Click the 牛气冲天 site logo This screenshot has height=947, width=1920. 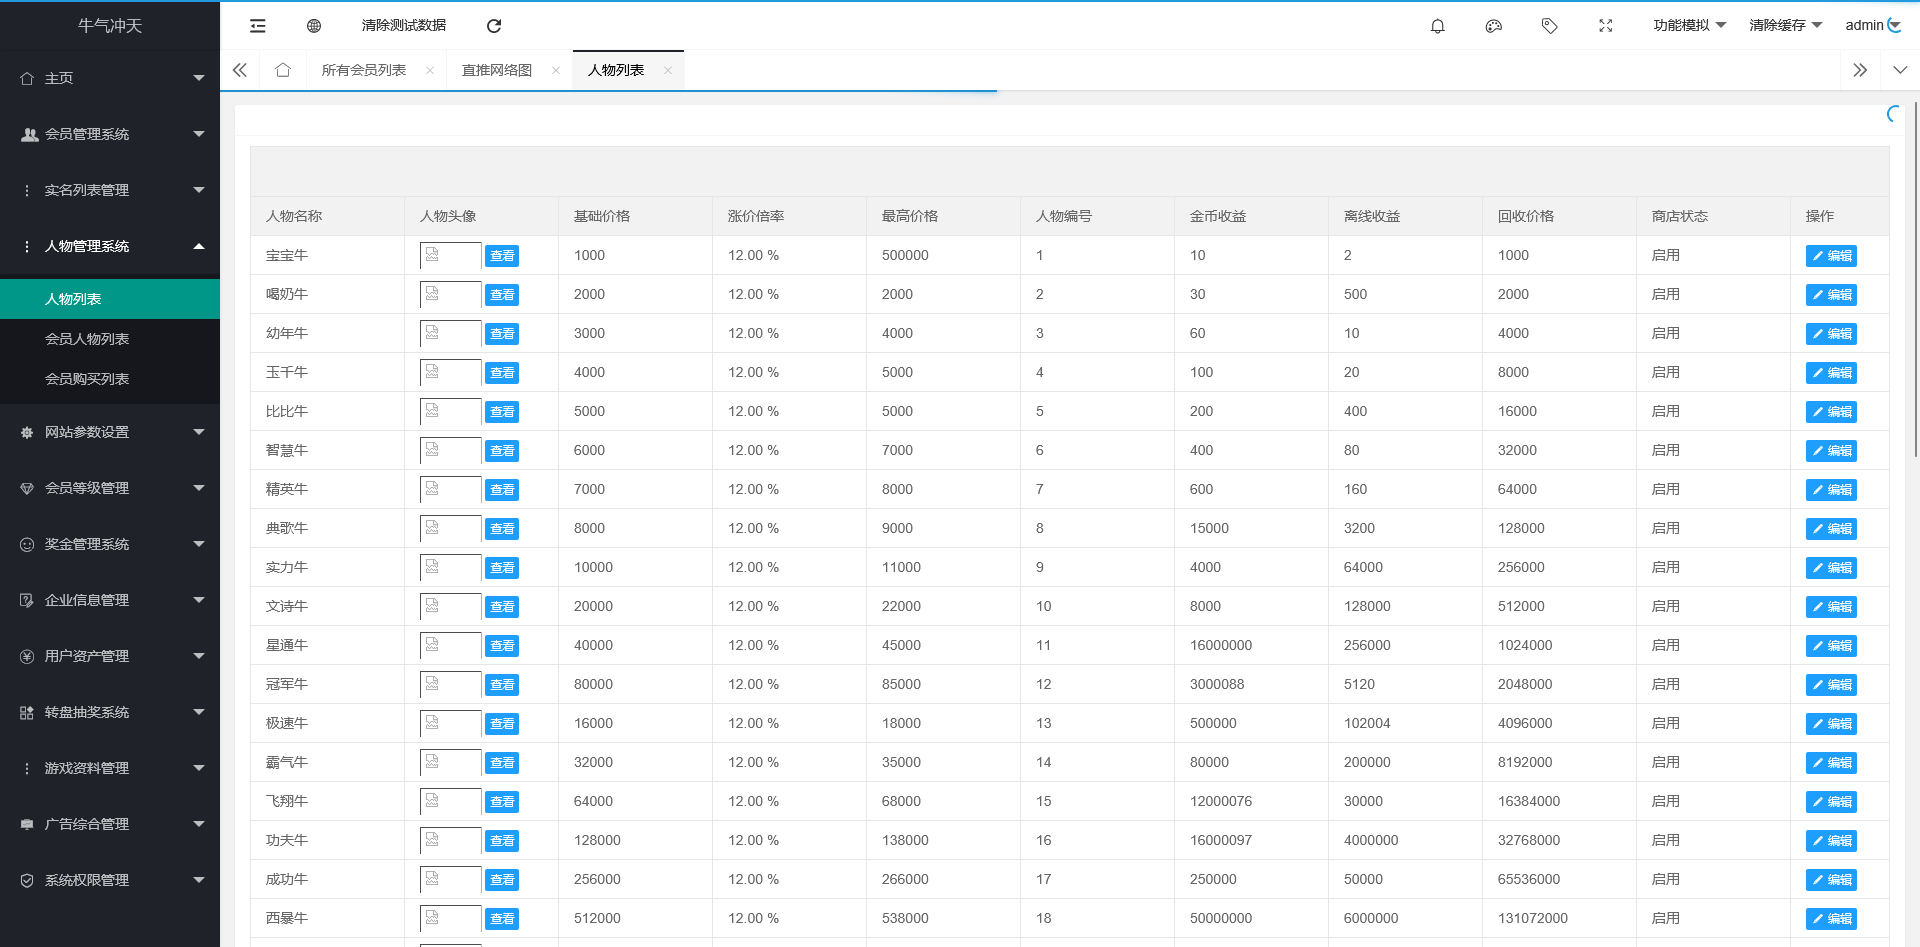(x=110, y=26)
